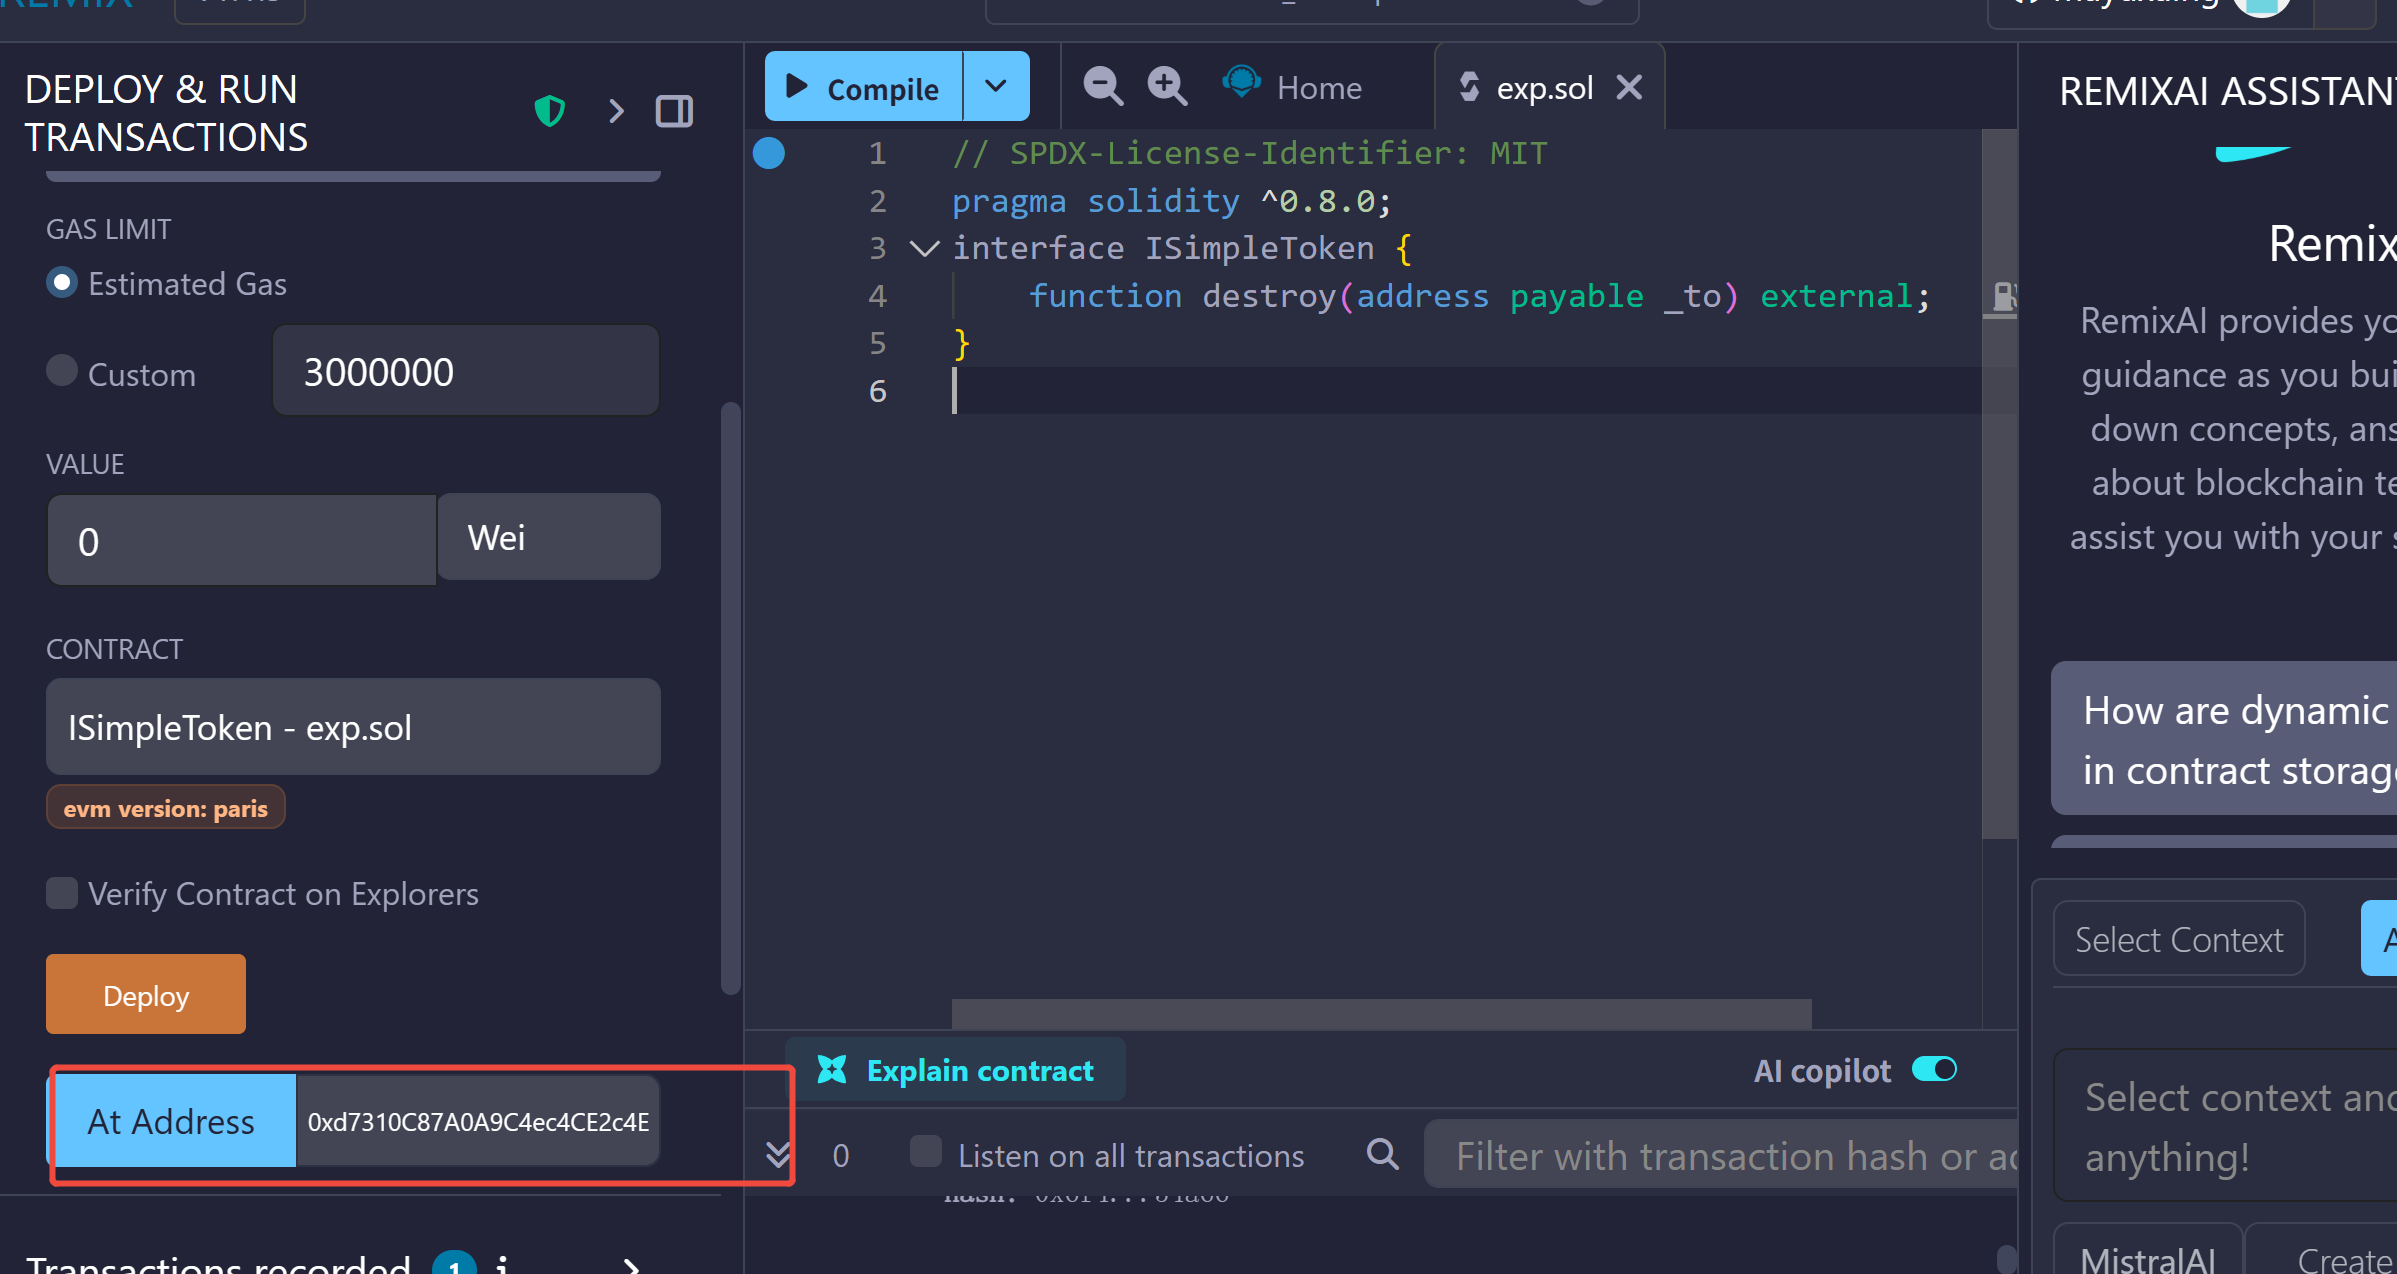
Task: Collapse the ISimpleToken interface code fold
Action: 925,248
